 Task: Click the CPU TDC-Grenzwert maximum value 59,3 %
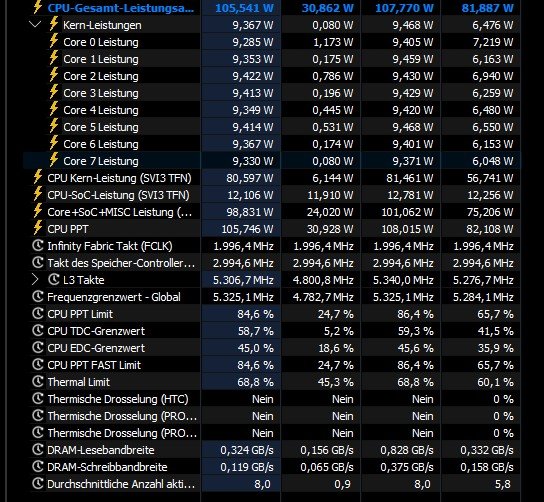click(x=416, y=331)
